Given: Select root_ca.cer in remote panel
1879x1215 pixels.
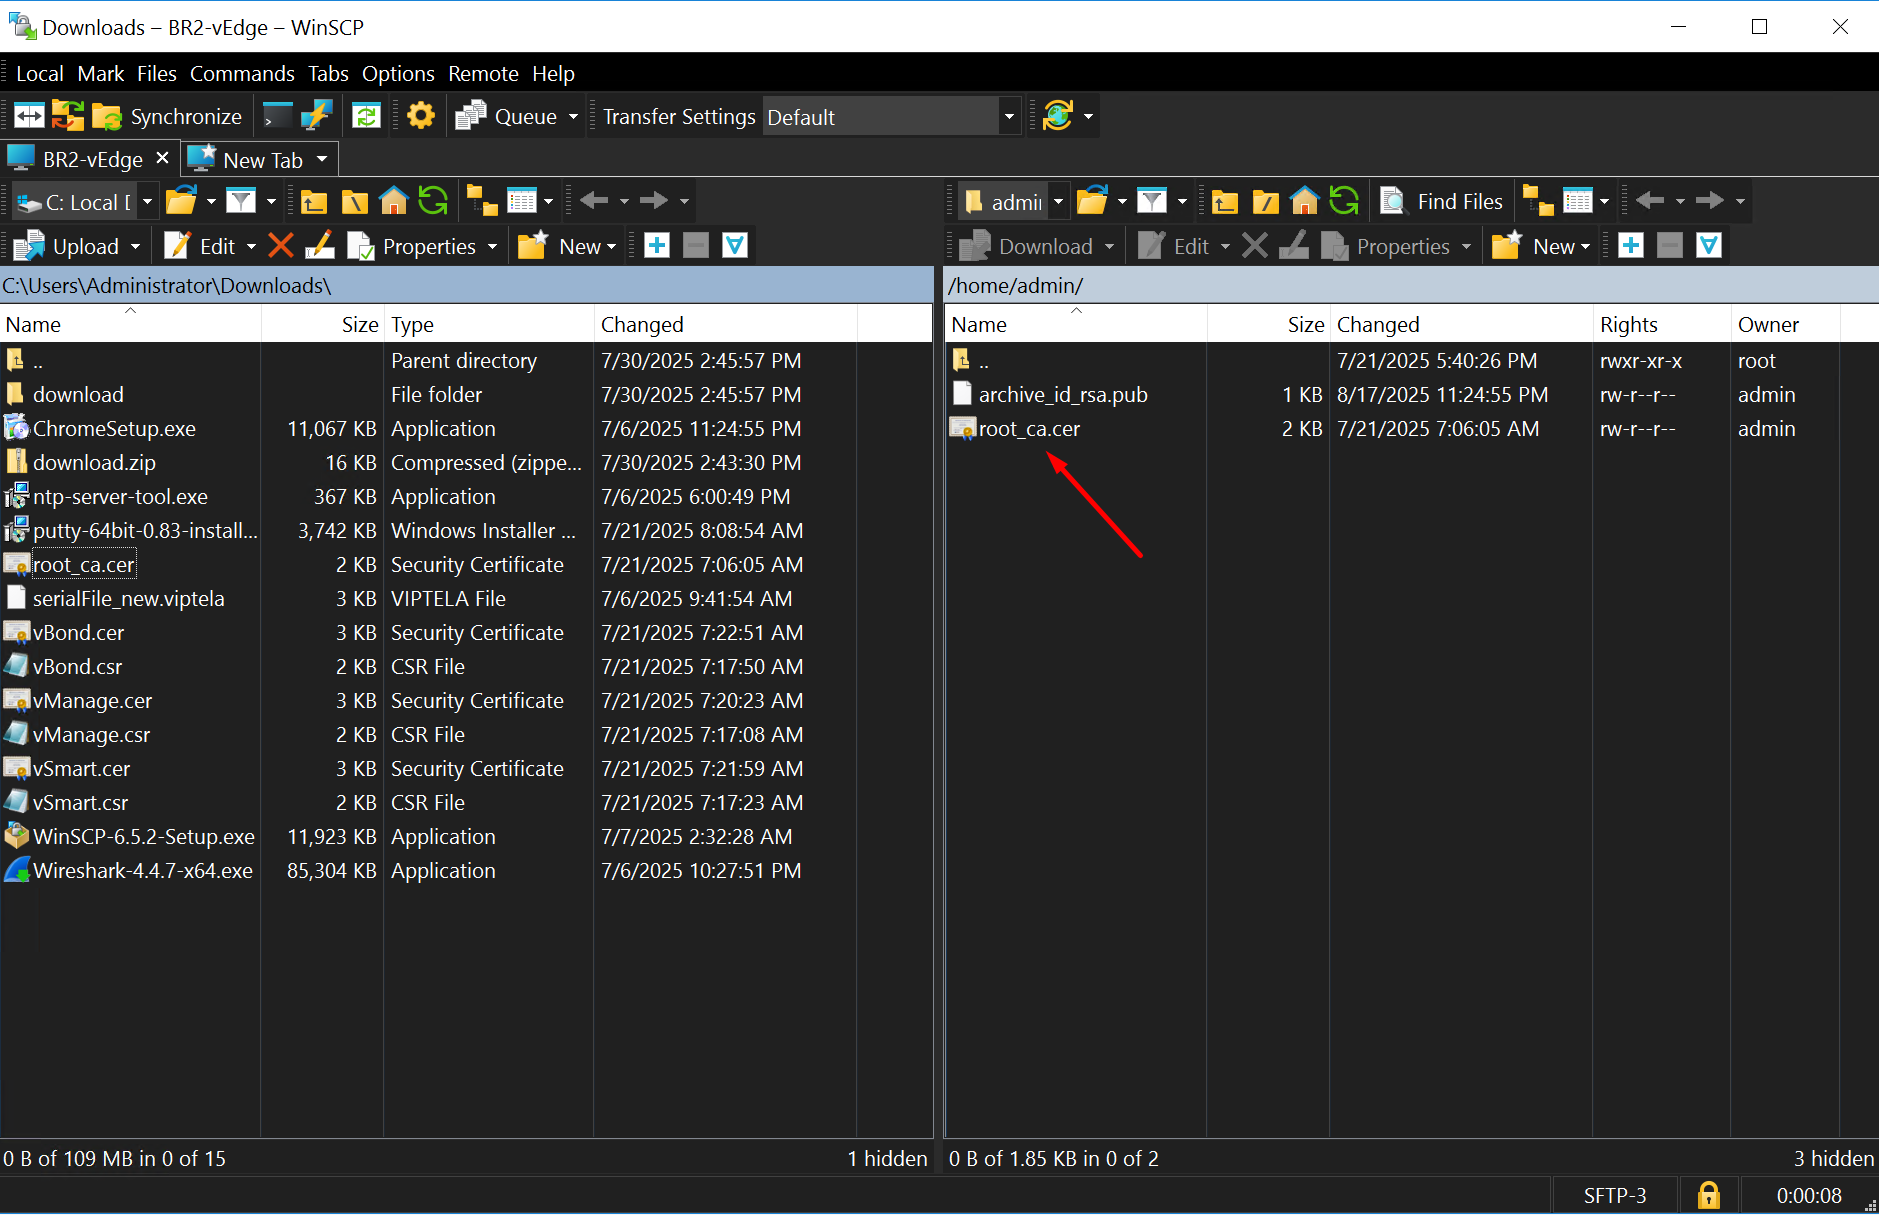Looking at the screenshot, I should click(1029, 429).
